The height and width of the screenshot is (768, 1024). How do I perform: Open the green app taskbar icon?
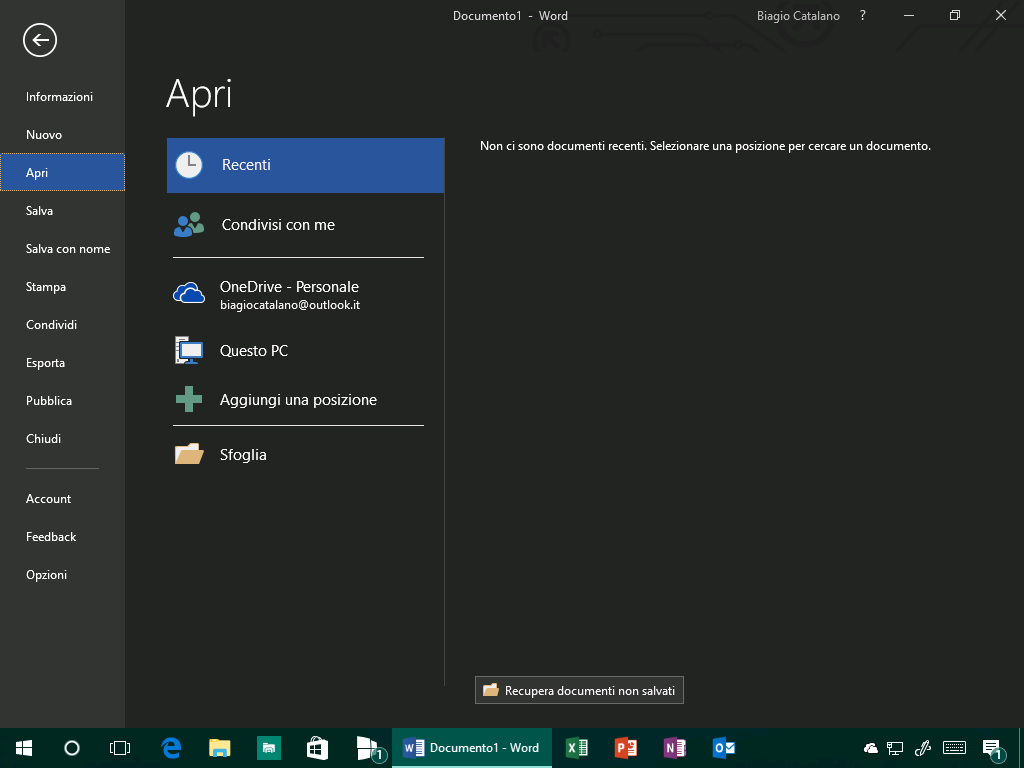click(x=268, y=748)
